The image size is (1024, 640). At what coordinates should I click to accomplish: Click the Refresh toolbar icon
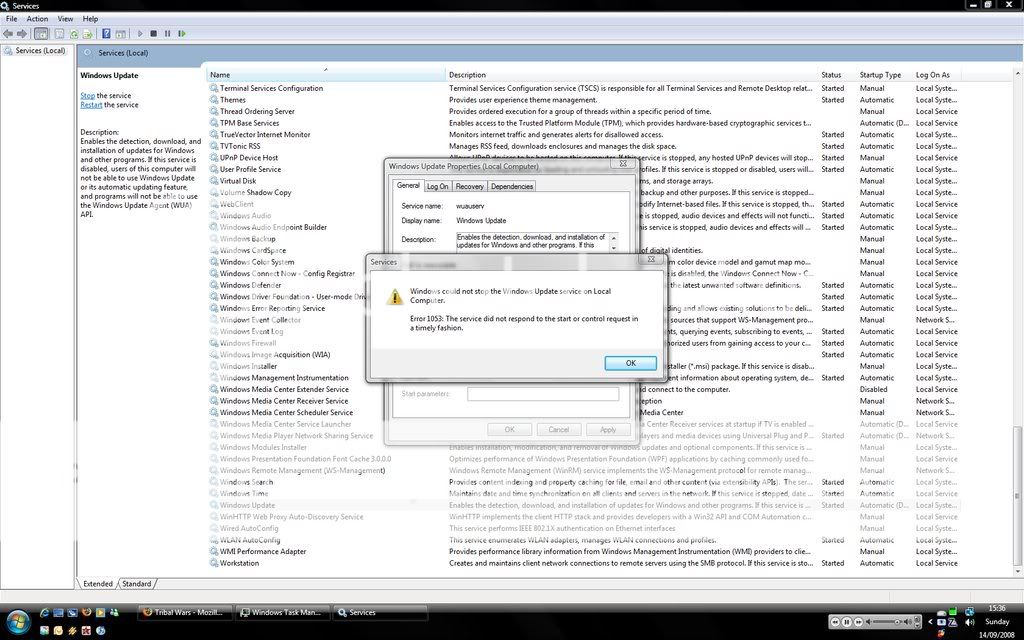point(74,34)
